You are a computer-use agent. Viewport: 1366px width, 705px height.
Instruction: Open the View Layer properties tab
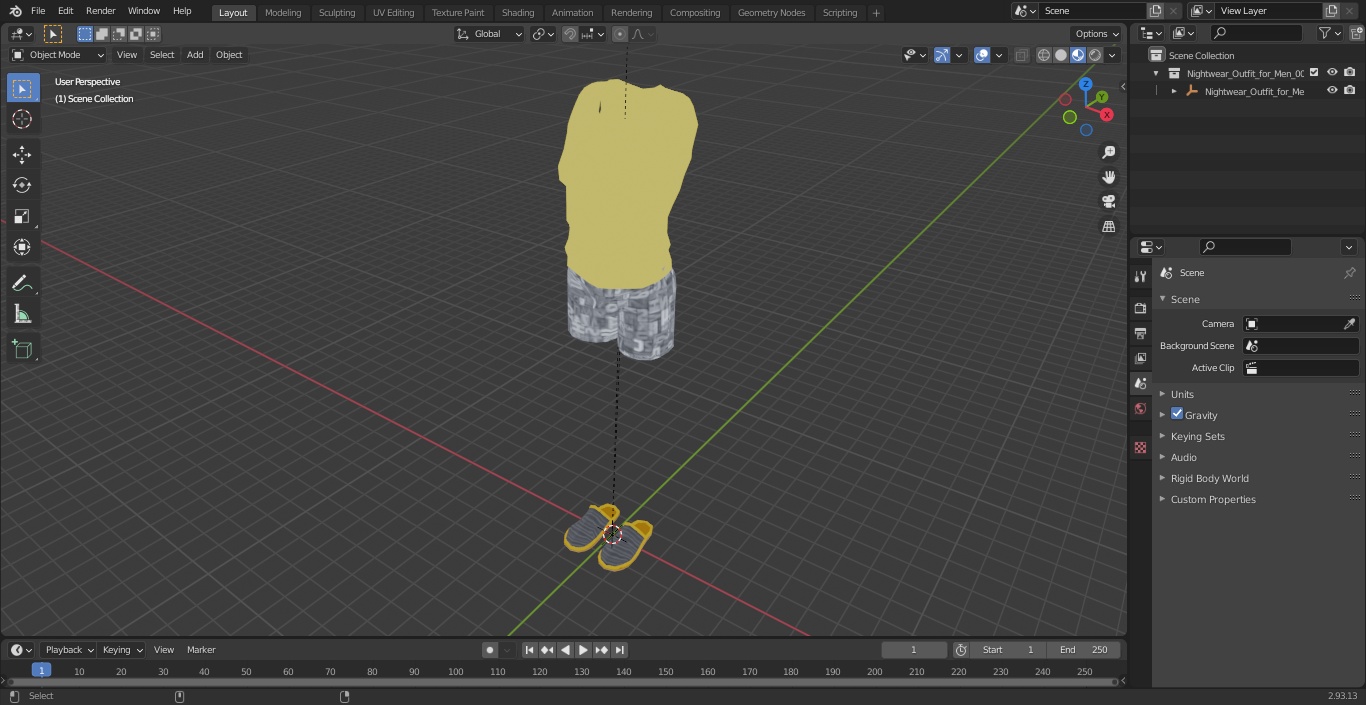pos(1140,358)
